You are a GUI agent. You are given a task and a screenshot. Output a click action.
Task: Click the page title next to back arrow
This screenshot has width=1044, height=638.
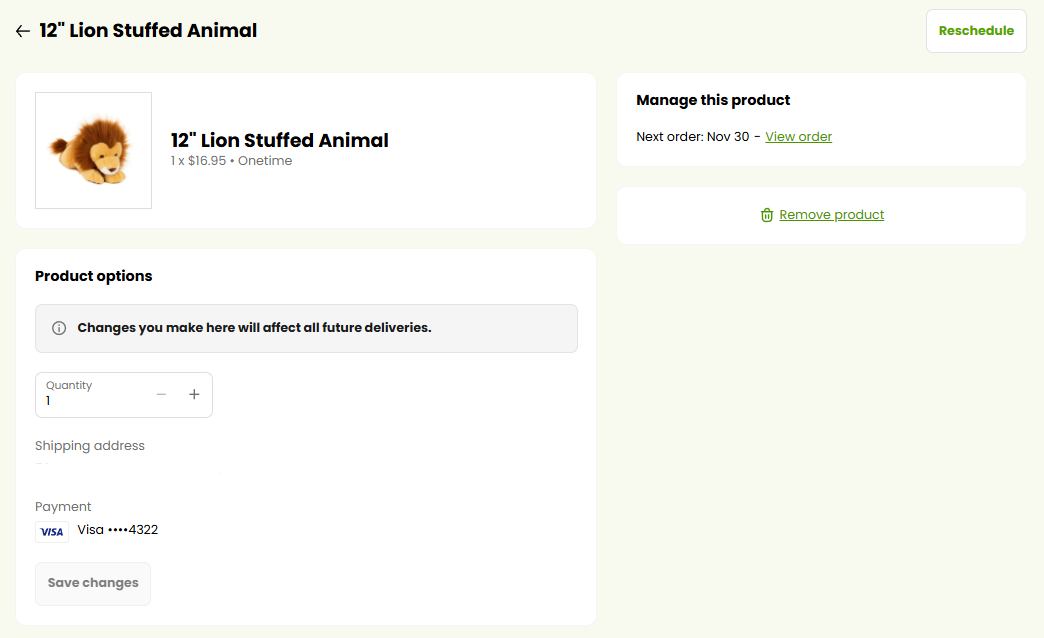point(148,31)
